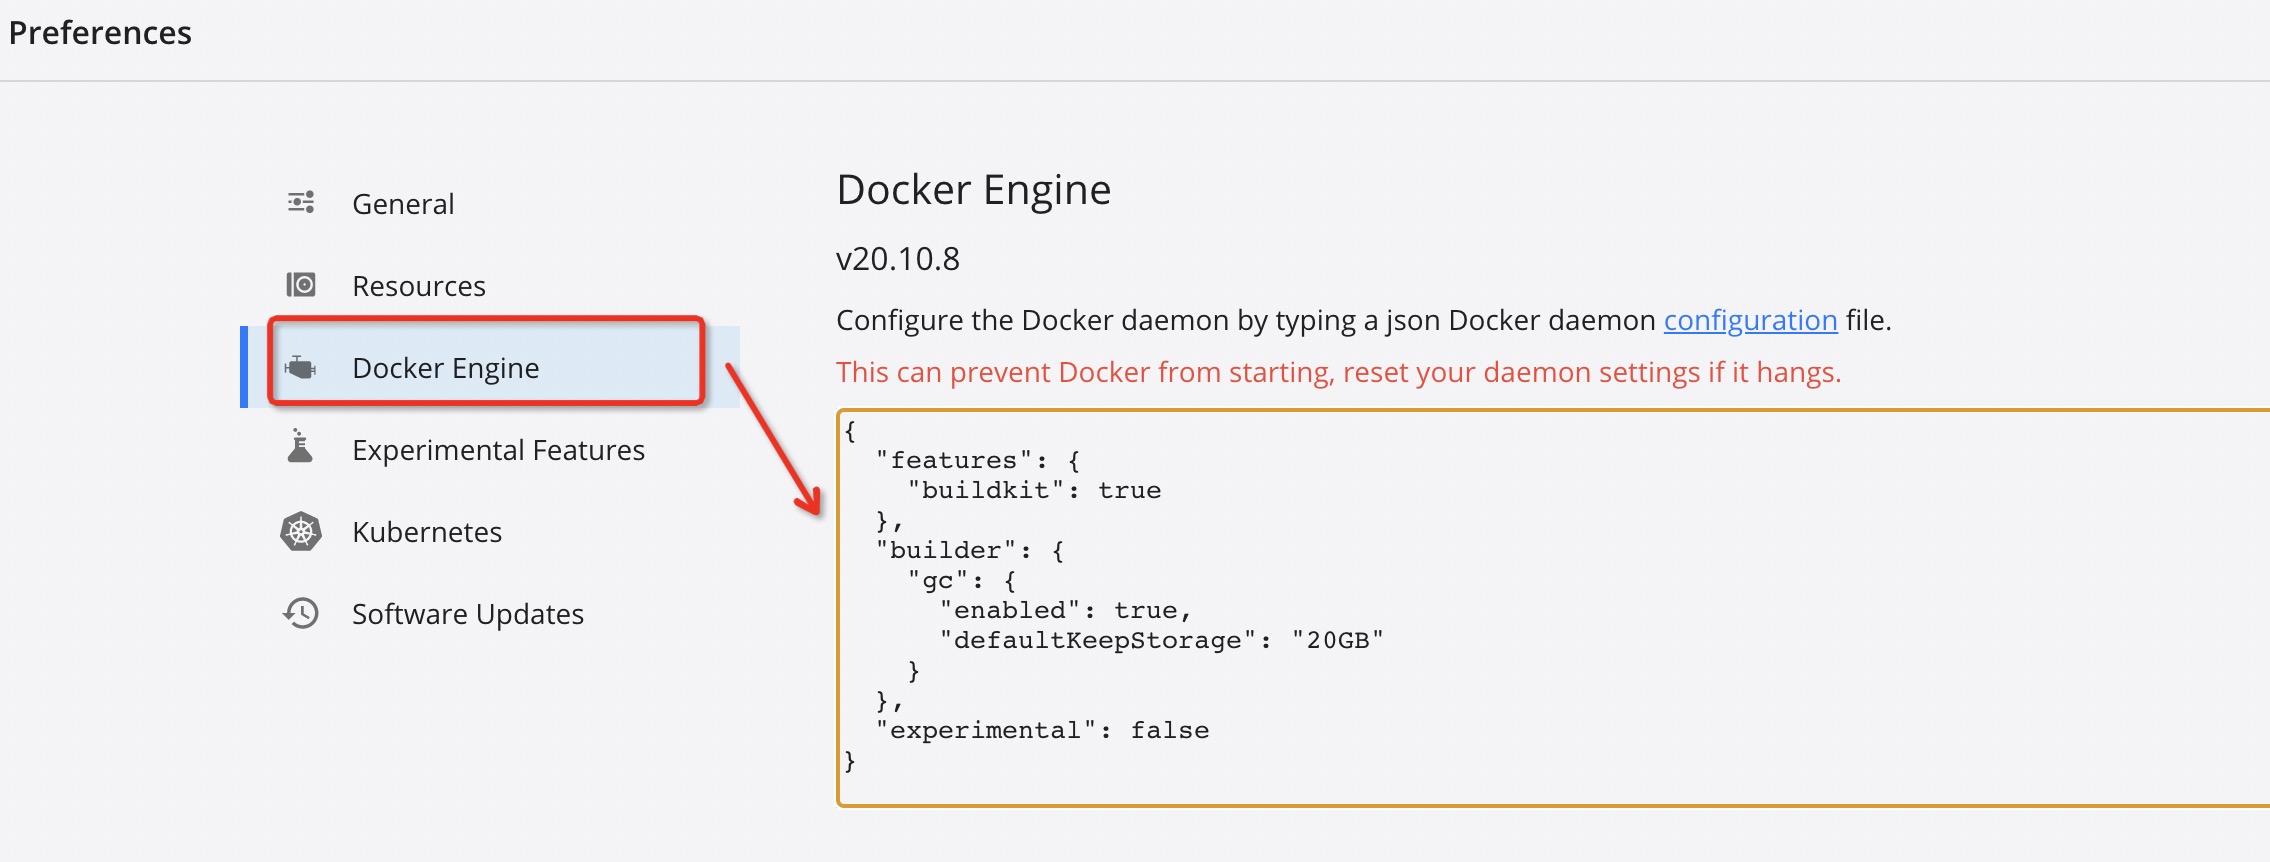The image size is (2270, 862).
Task: Click the "defaultKeepStorage": "20GB" line
Action: [x=1161, y=640]
